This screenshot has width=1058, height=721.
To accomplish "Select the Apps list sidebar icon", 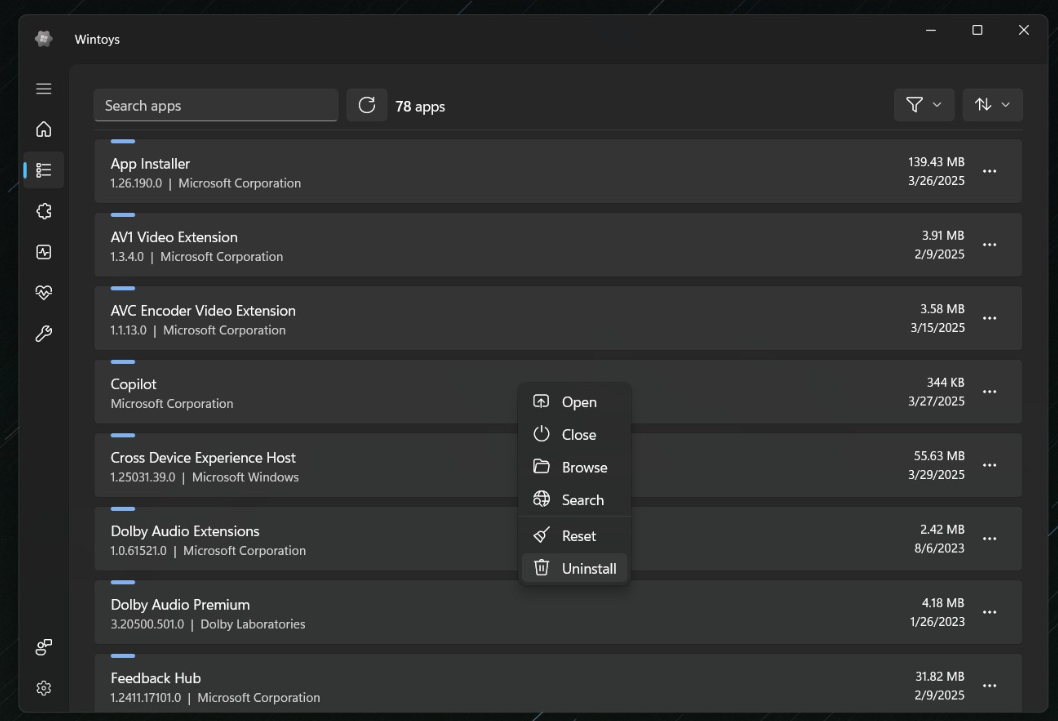I will [x=44, y=170].
